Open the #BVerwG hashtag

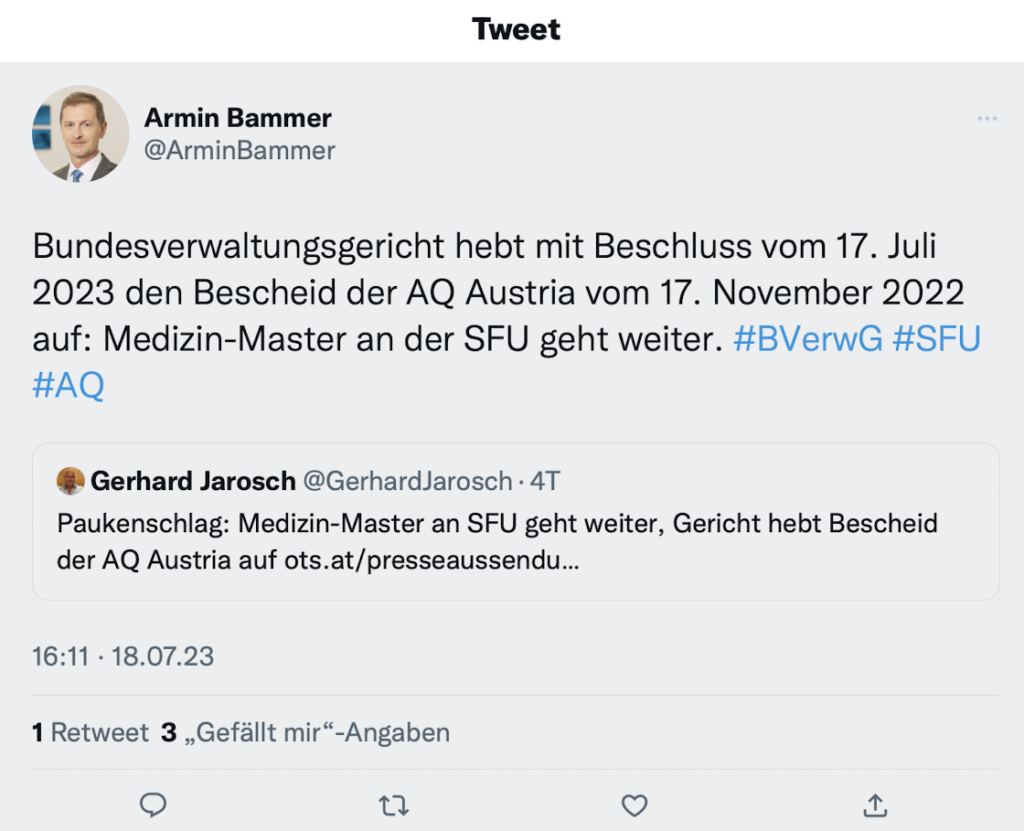click(x=807, y=340)
